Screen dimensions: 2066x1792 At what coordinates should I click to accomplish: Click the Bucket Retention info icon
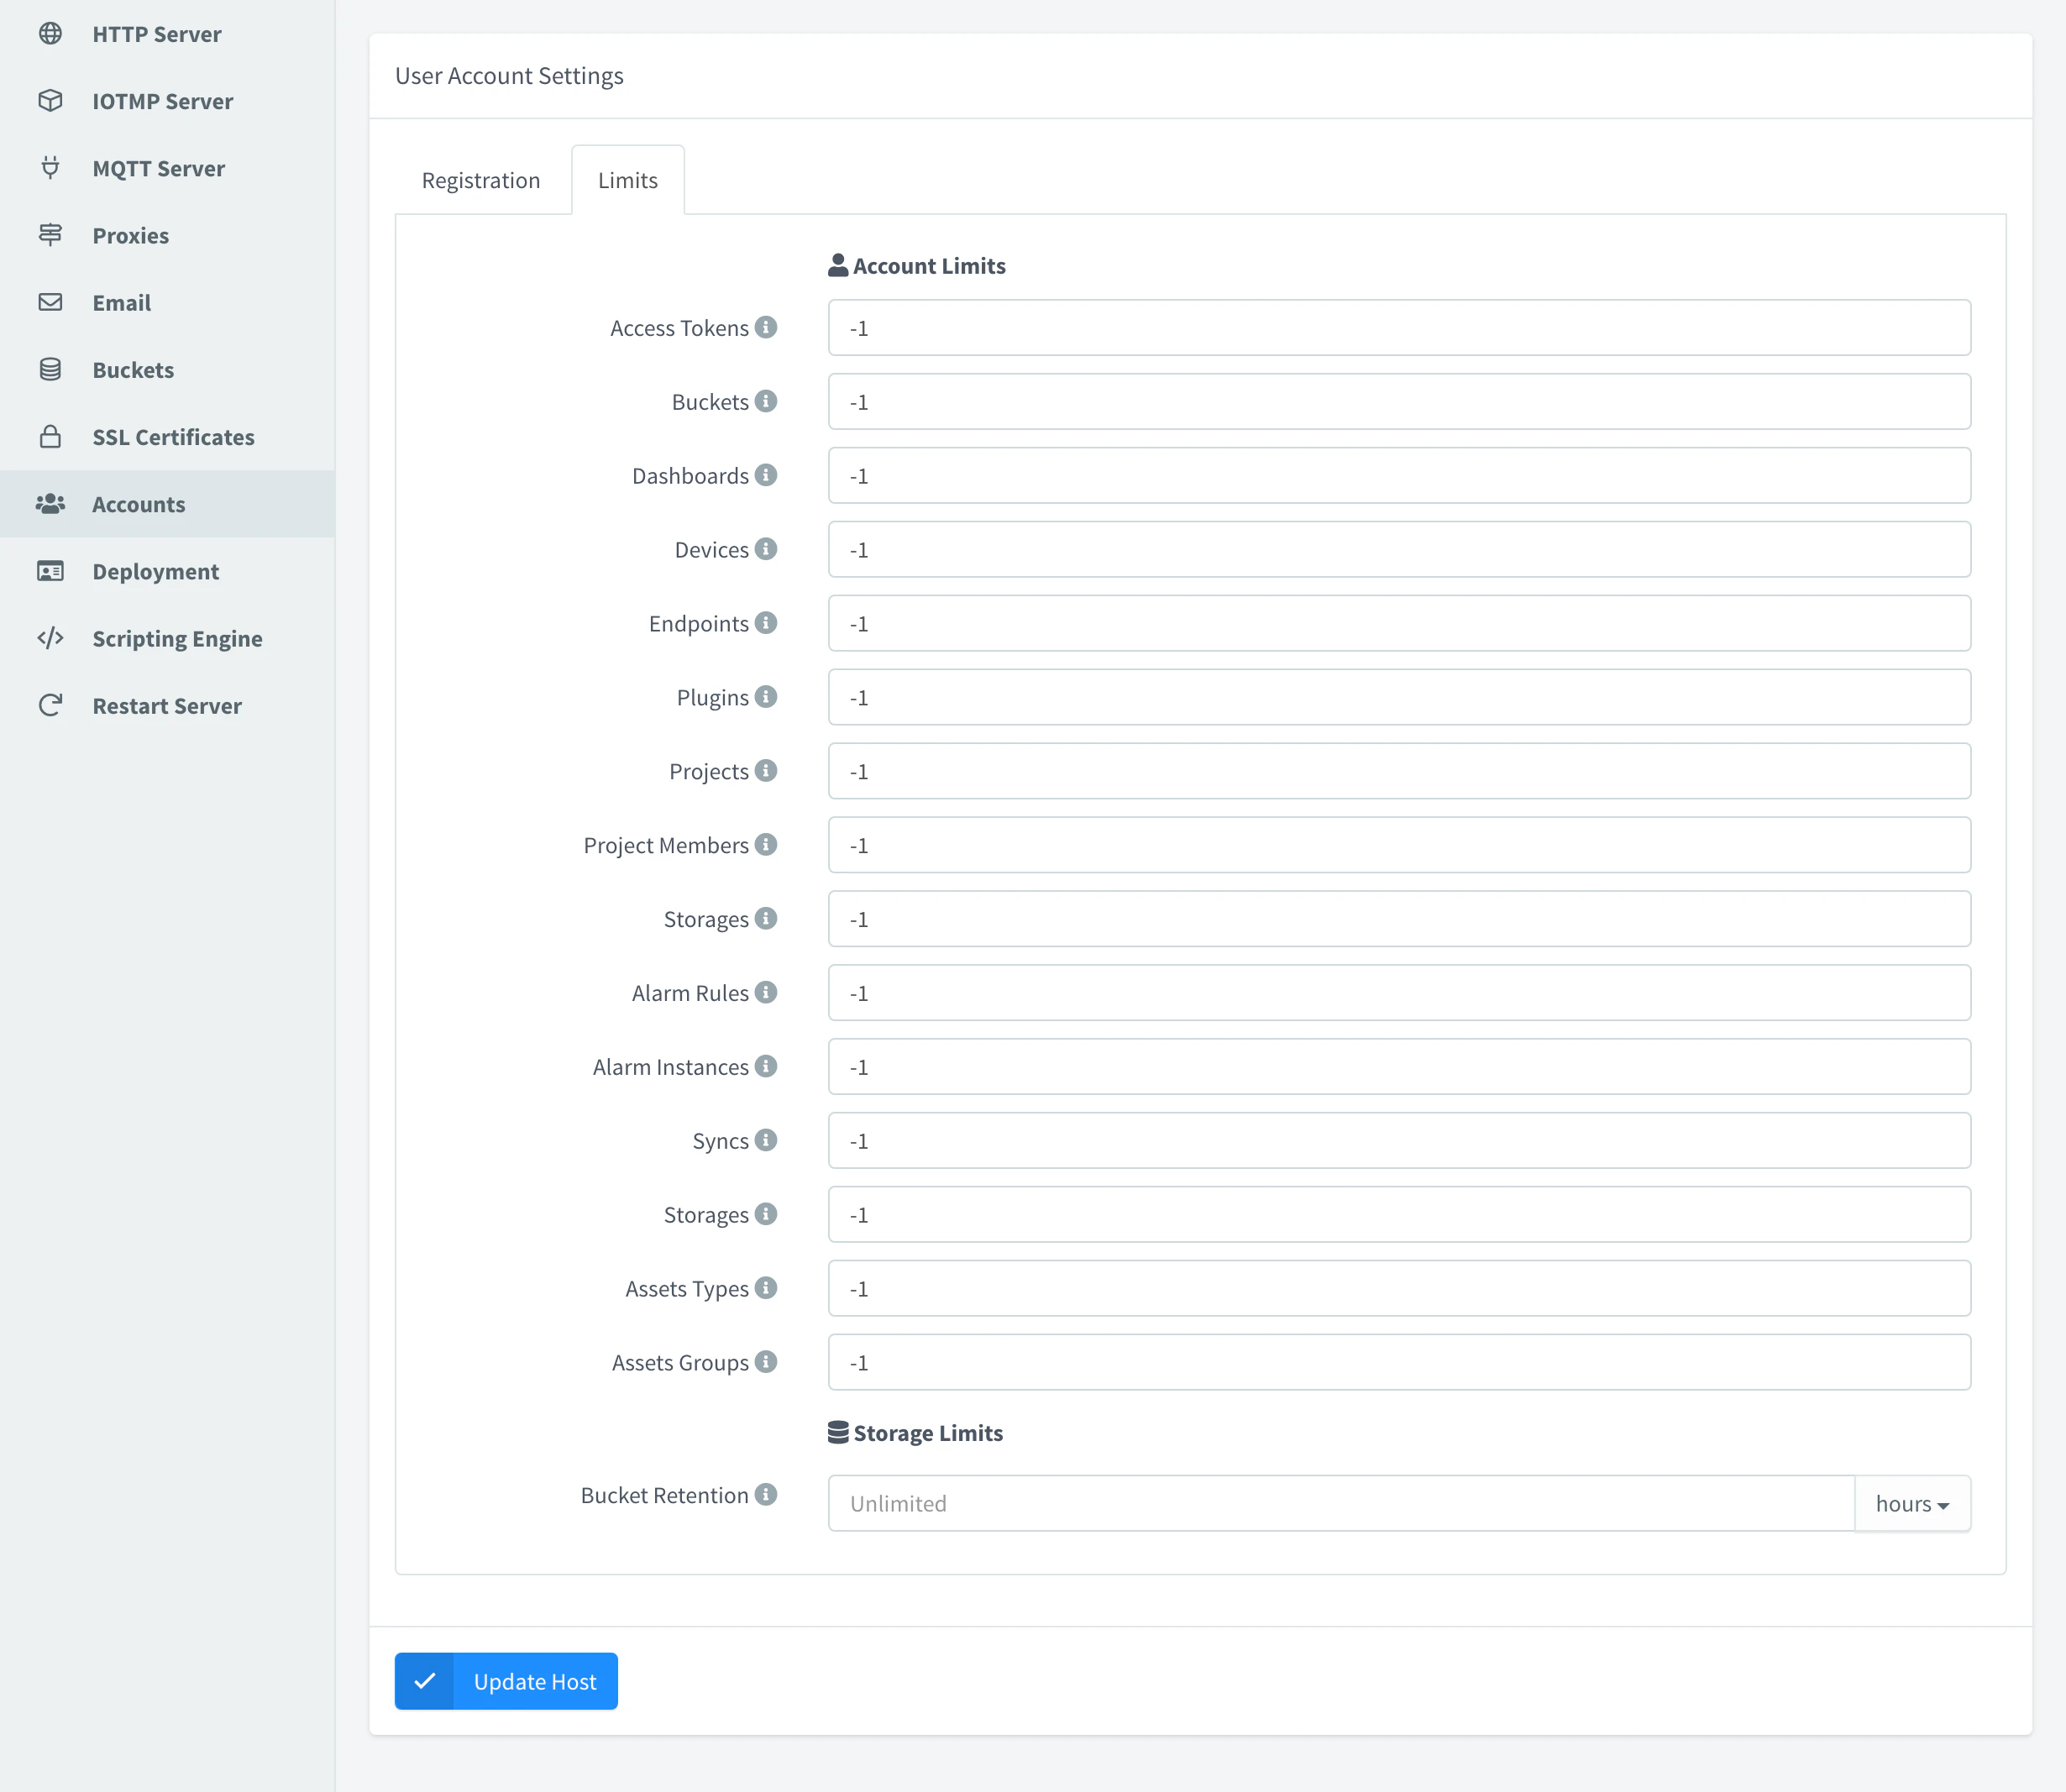[766, 1494]
